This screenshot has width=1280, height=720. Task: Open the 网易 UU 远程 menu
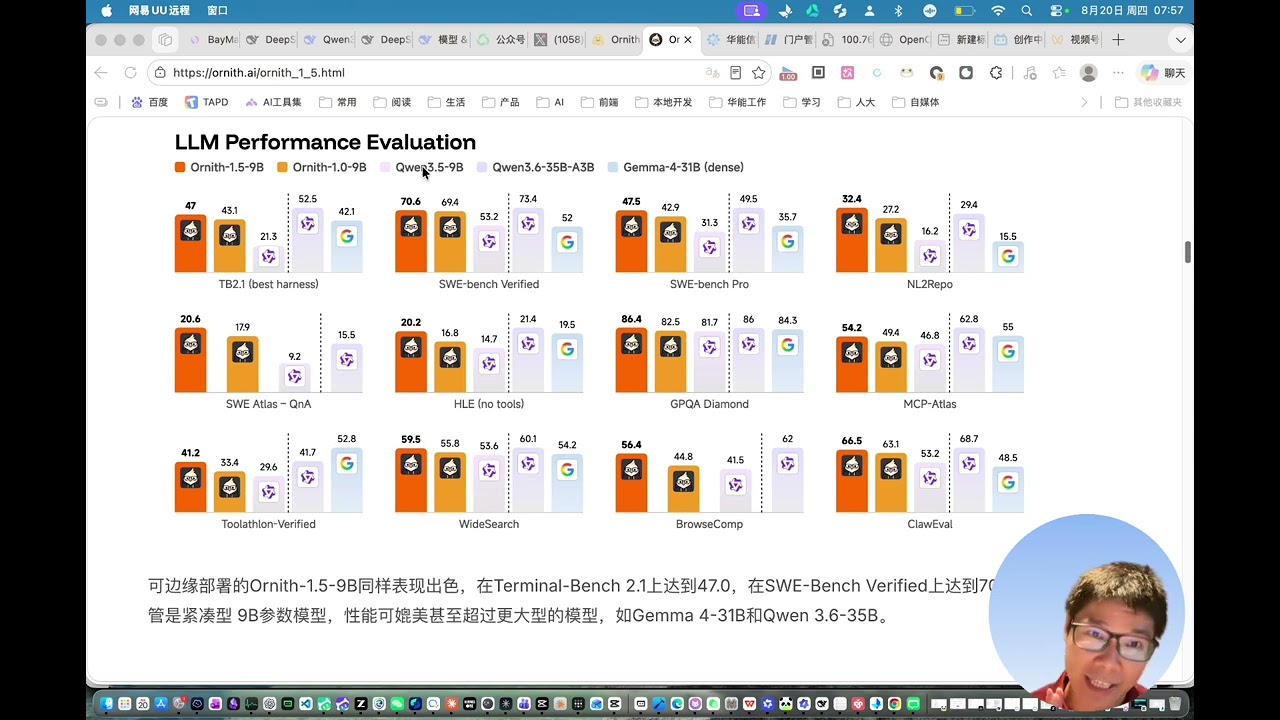coord(159,11)
